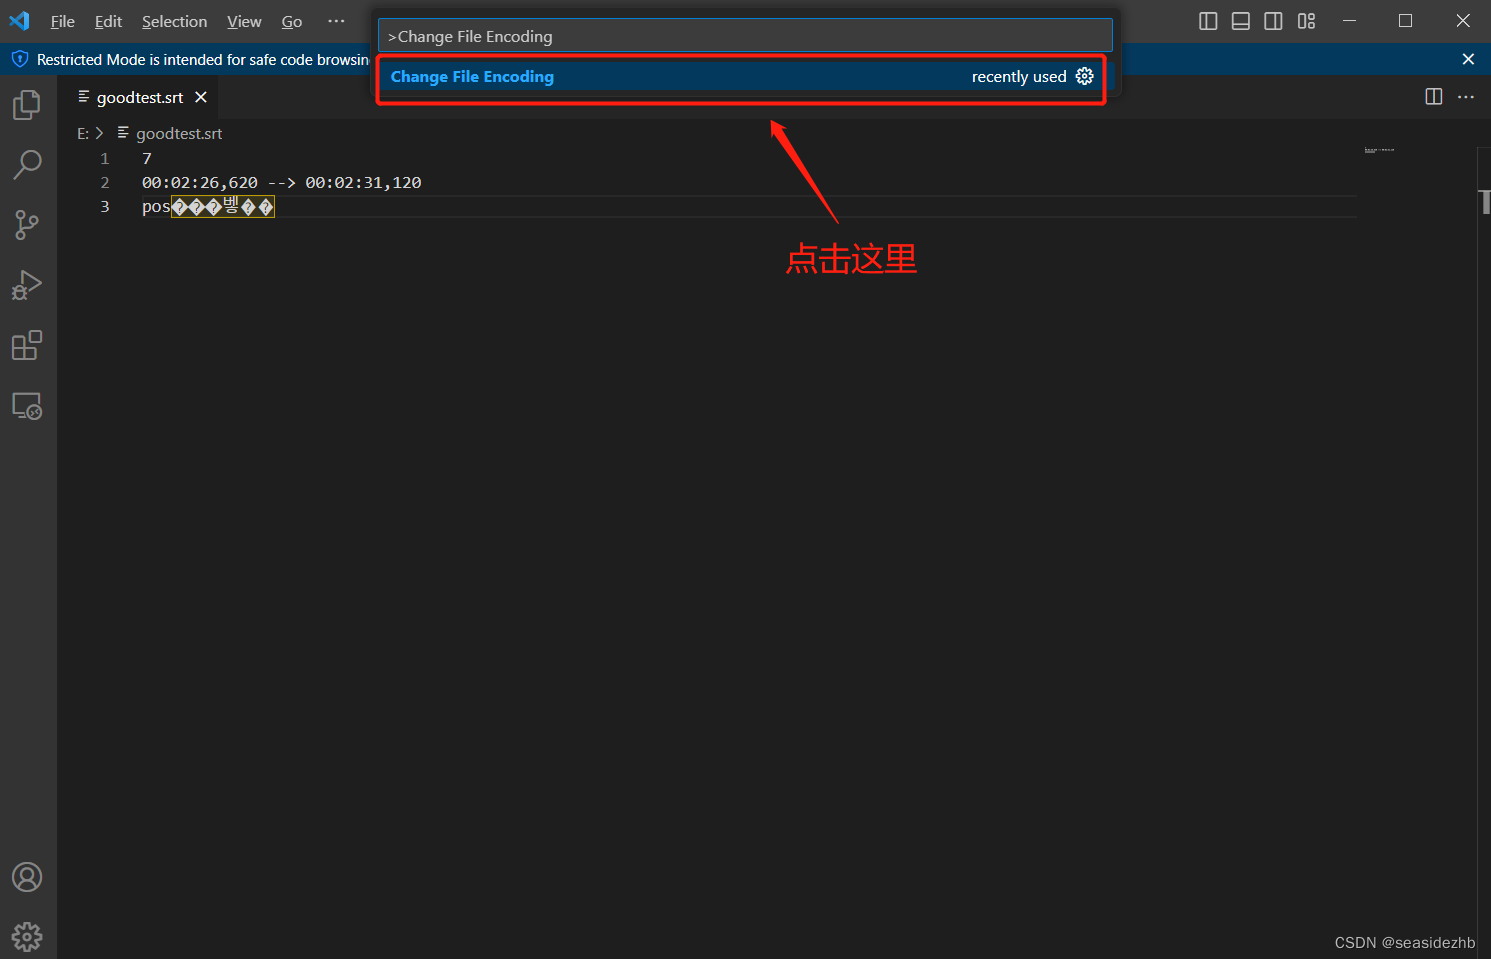Open the Accounts menu
The height and width of the screenshot is (959, 1491).
(x=27, y=877)
